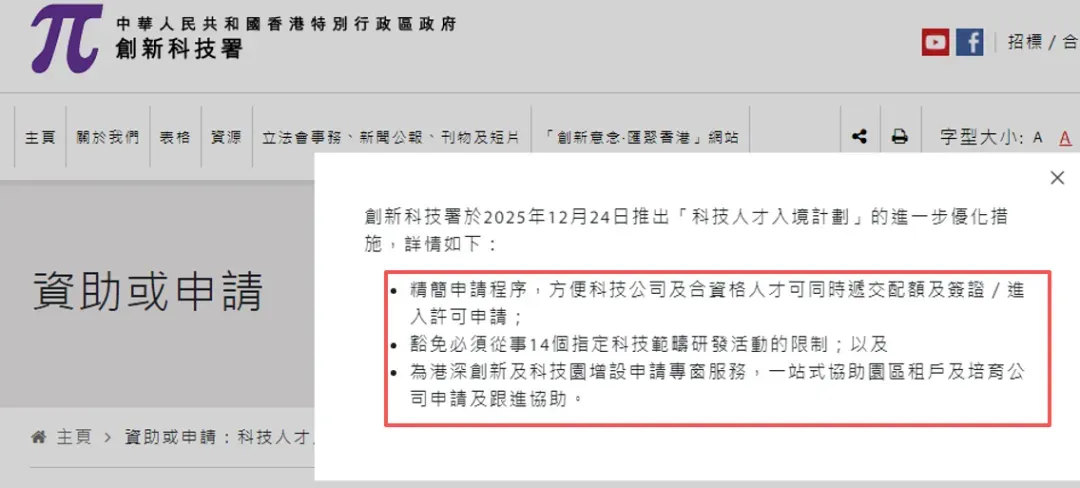Click the 資助或申請 page heading
The height and width of the screenshot is (488, 1080).
(147, 292)
